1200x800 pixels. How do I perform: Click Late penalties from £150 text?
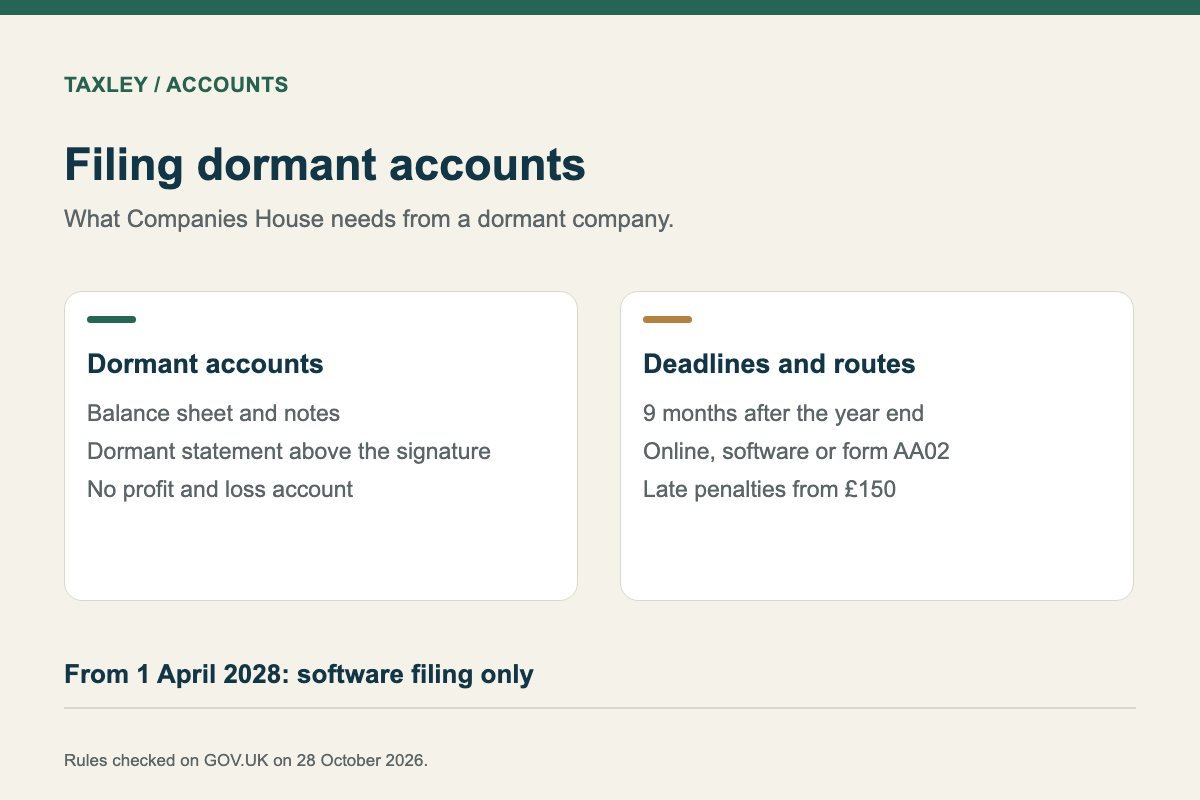(x=769, y=489)
